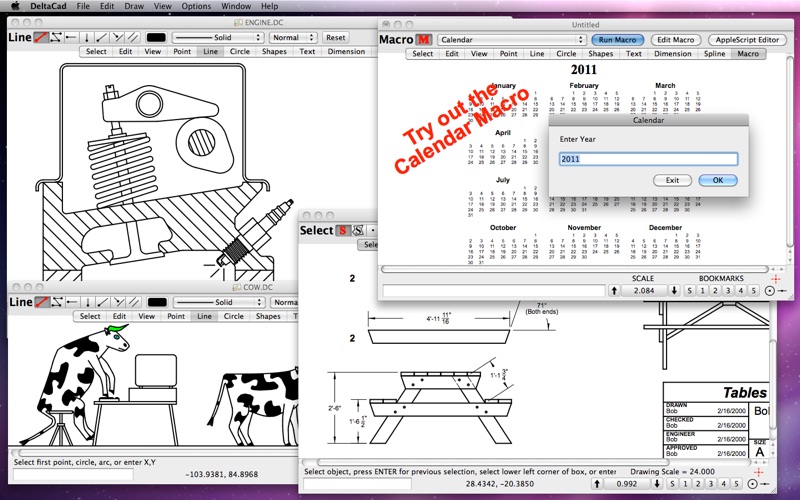Click the scale up arrow in Untitled window
Viewport: 800px width, 500px height.
click(x=613, y=290)
